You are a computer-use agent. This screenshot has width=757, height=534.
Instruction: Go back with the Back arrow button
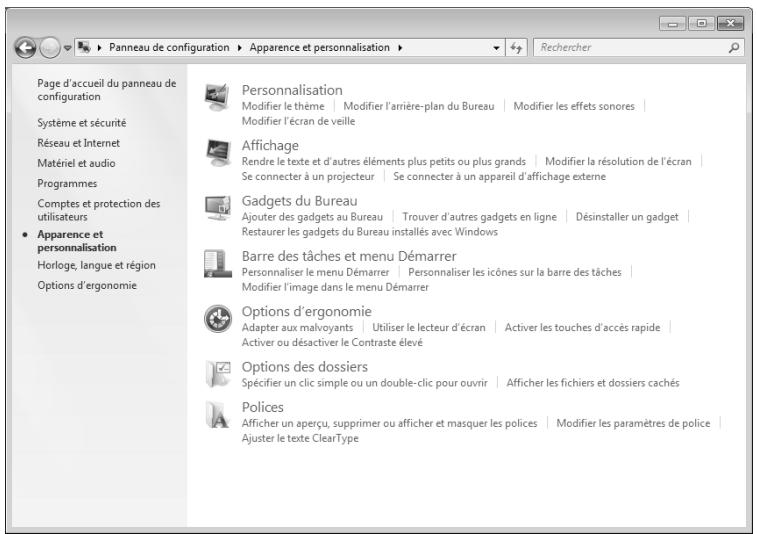tap(25, 48)
